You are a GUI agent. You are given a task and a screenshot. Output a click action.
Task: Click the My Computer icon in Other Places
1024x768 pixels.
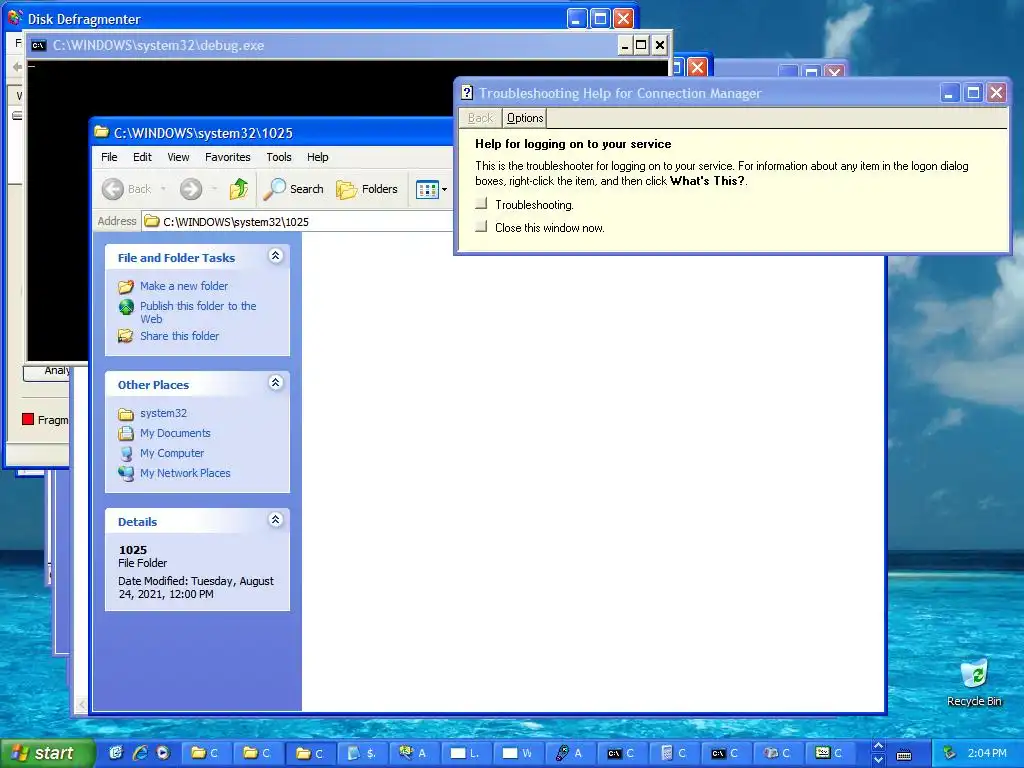(126, 453)
